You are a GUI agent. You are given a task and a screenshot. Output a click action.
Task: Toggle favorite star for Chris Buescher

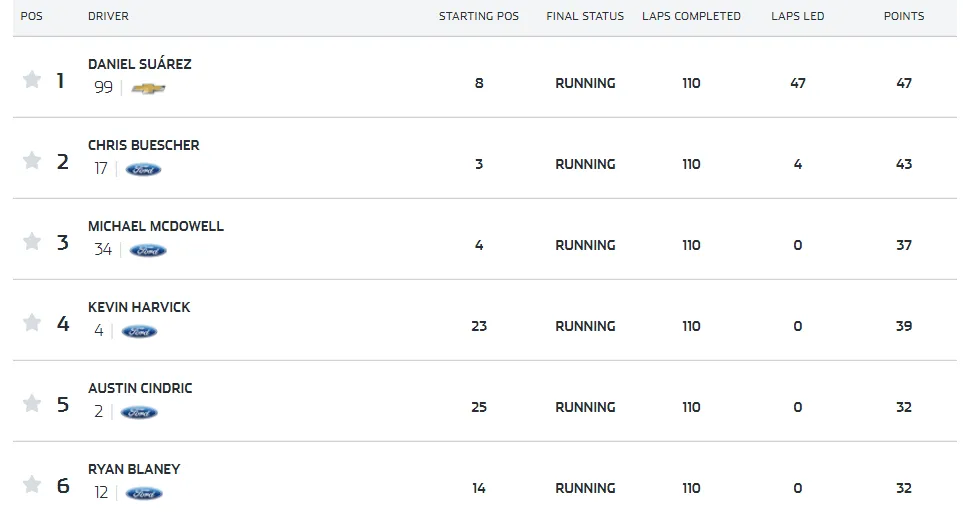coord(32,160)
